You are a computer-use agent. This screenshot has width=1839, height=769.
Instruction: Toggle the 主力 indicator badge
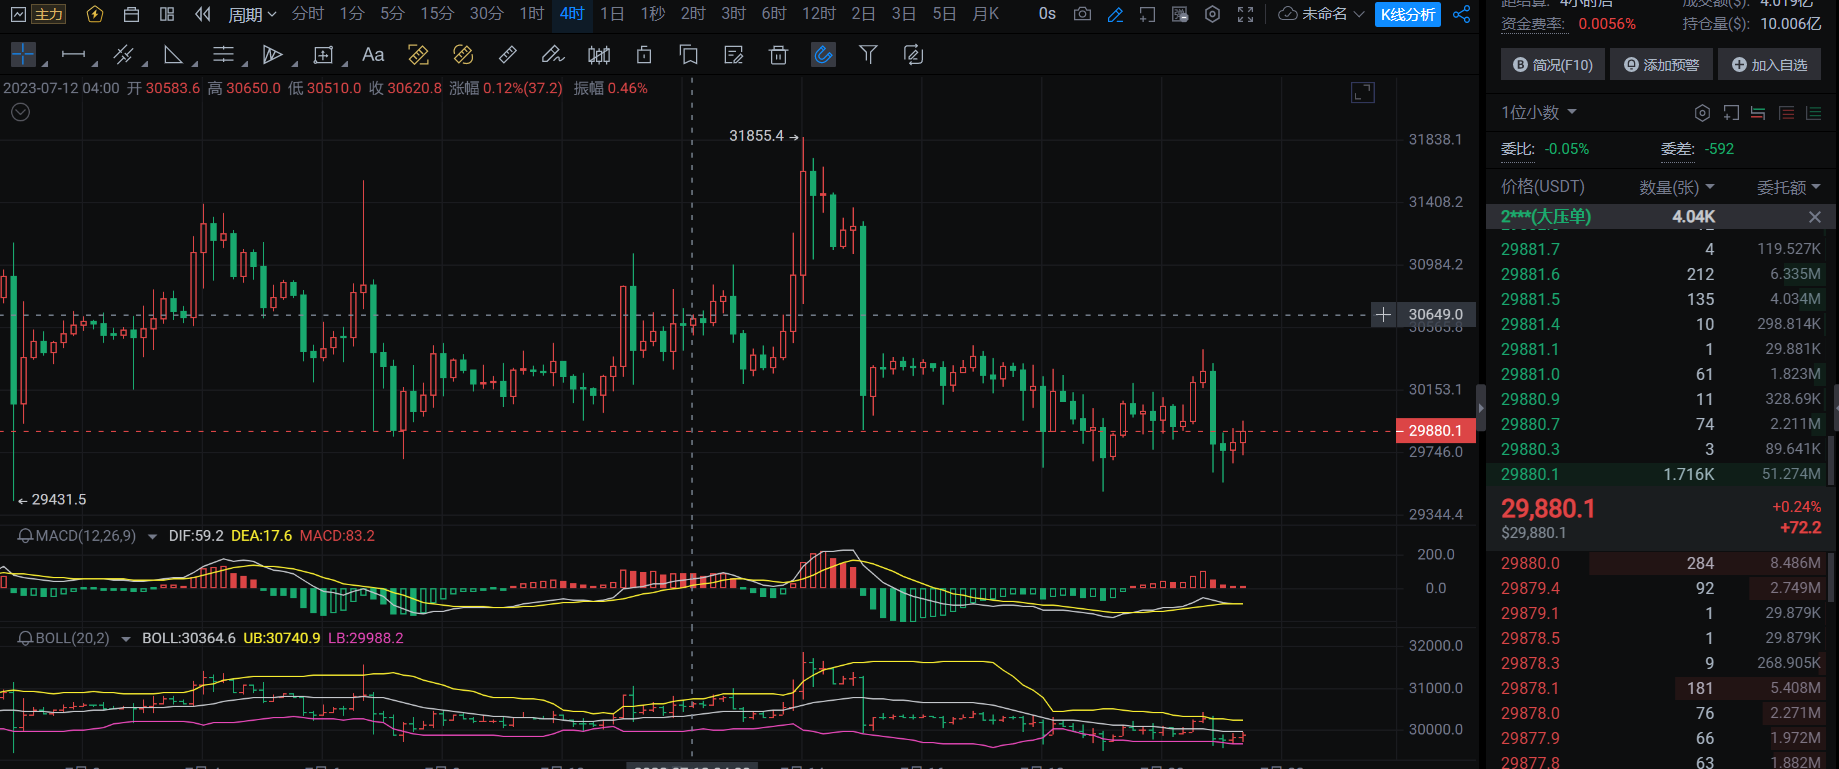click(x=48, y=14)
